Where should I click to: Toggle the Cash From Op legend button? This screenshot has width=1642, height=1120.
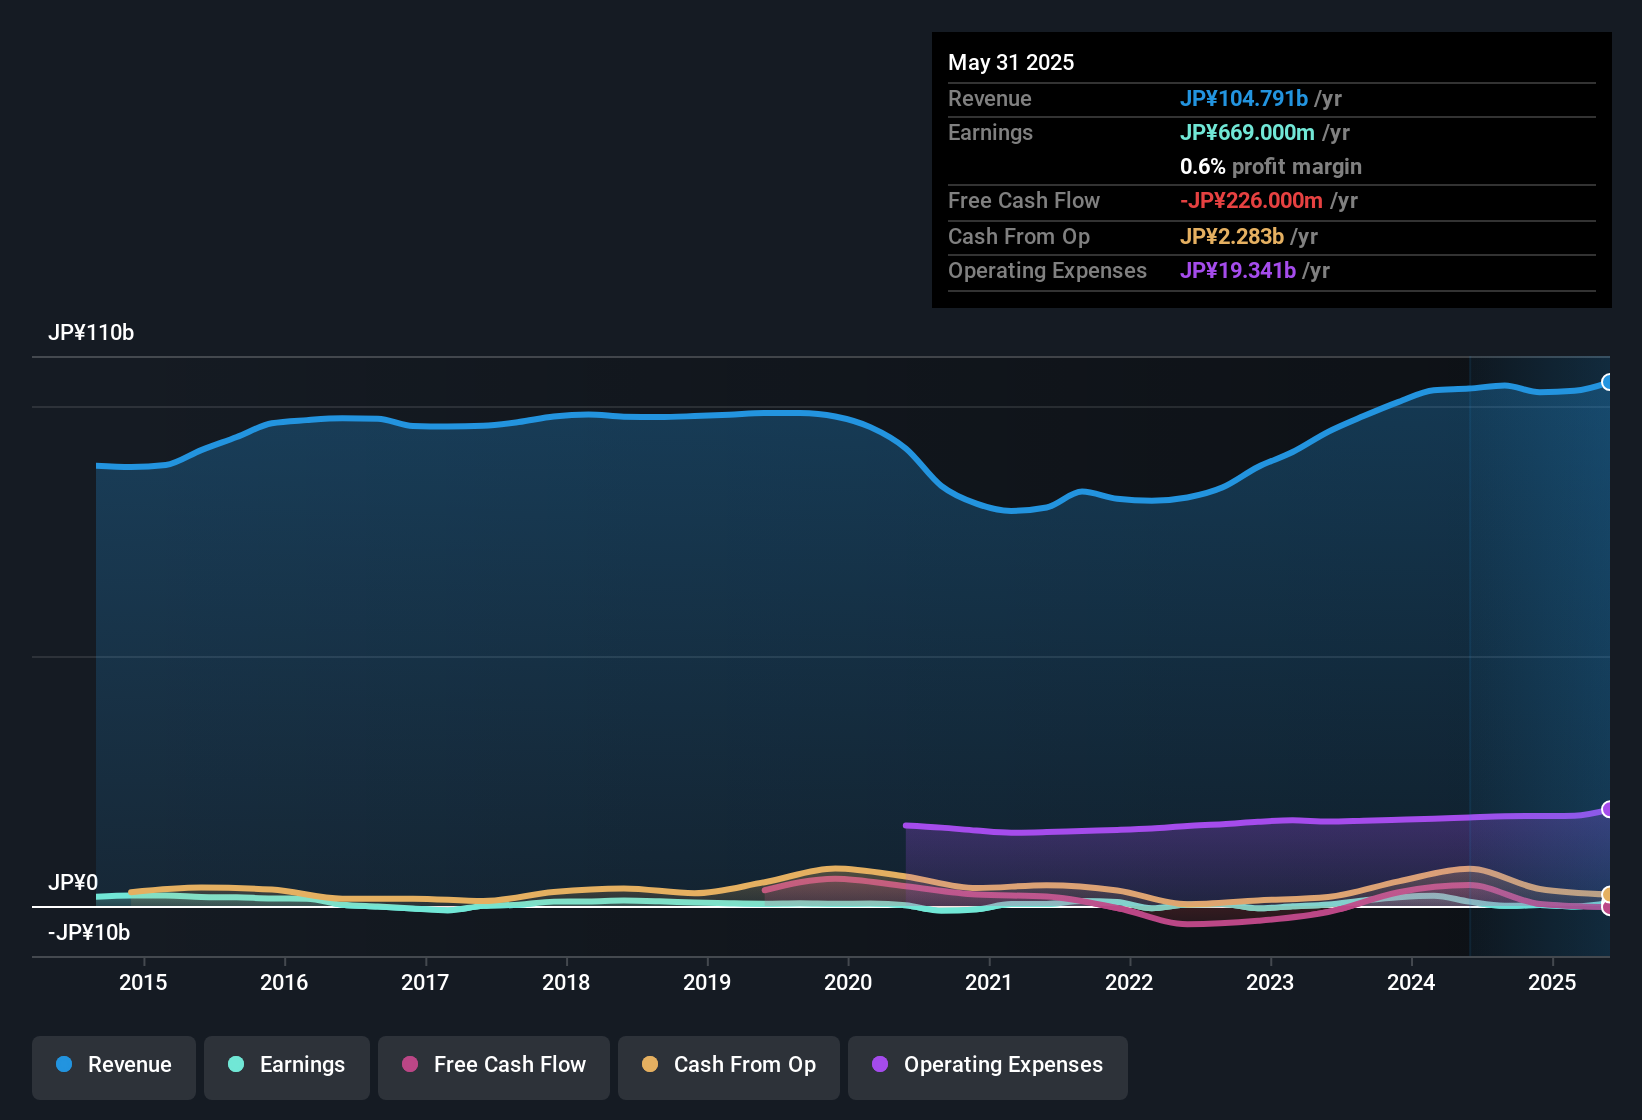click(729, 1067)
